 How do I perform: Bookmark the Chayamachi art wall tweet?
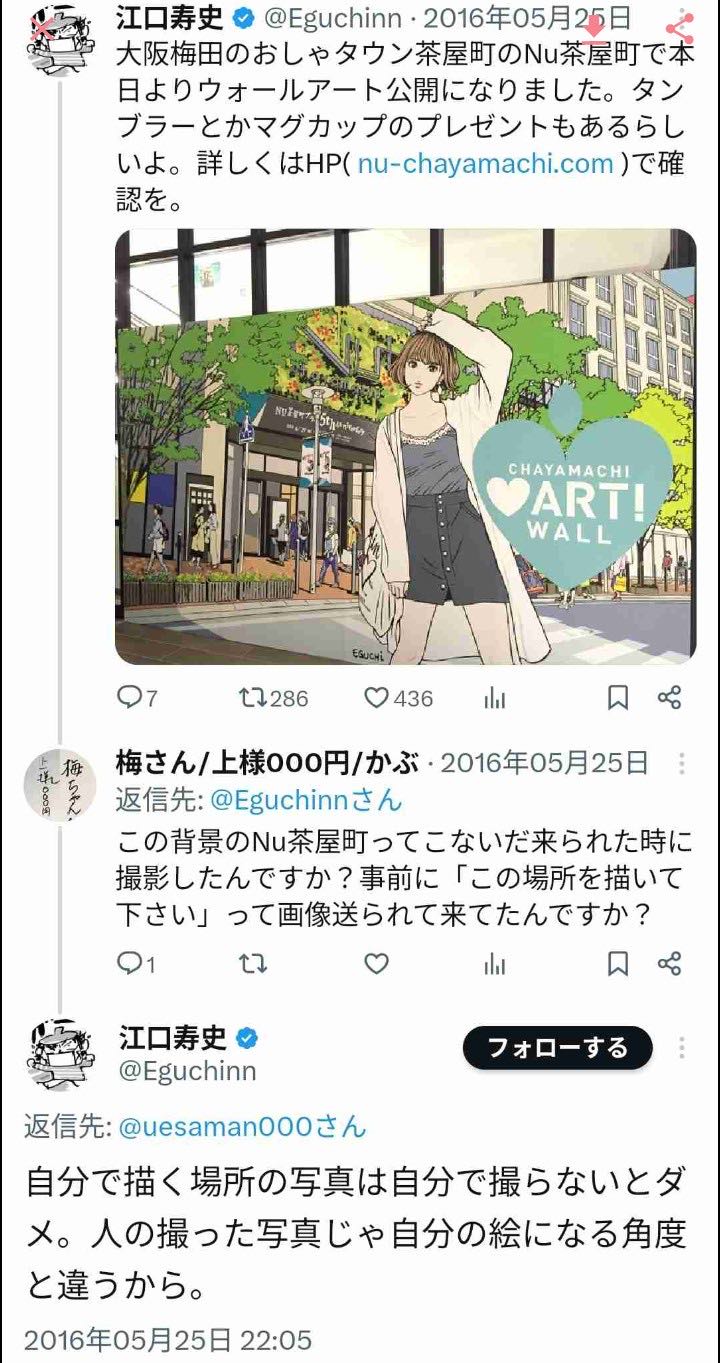point(619,698)
